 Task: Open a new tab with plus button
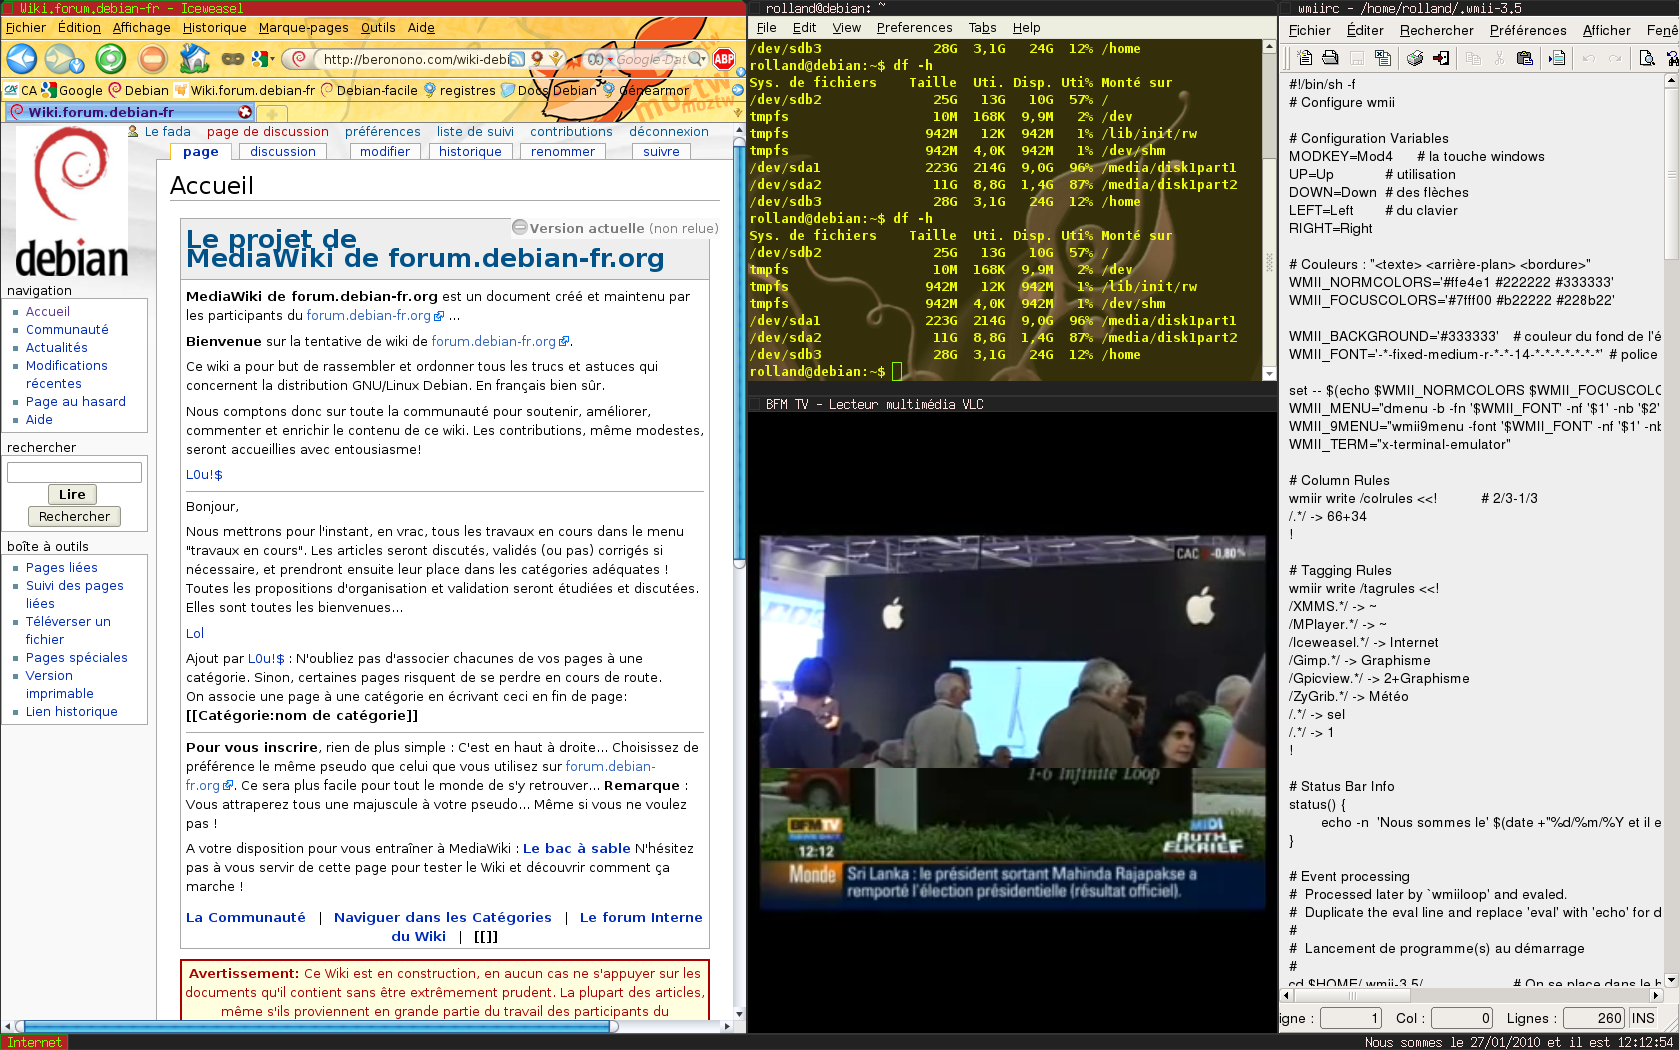272,113
